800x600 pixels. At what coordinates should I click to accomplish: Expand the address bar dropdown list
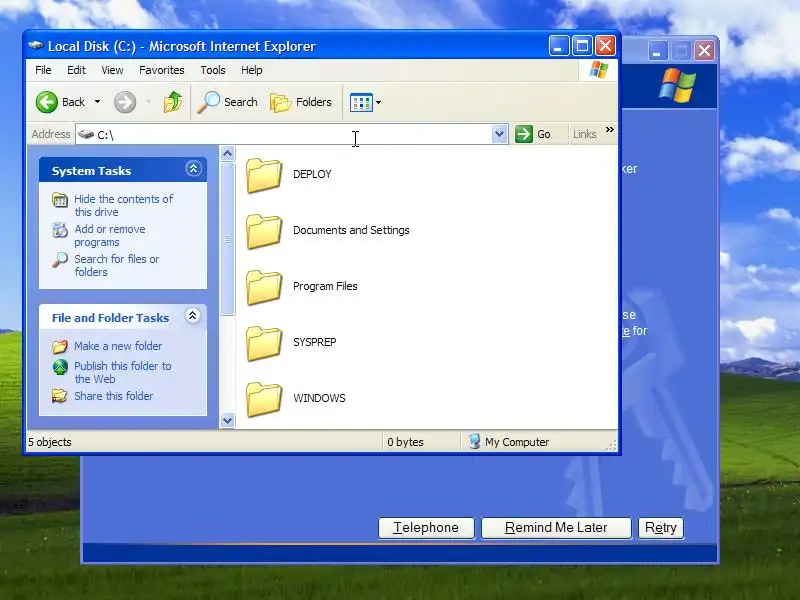(499, 135)
